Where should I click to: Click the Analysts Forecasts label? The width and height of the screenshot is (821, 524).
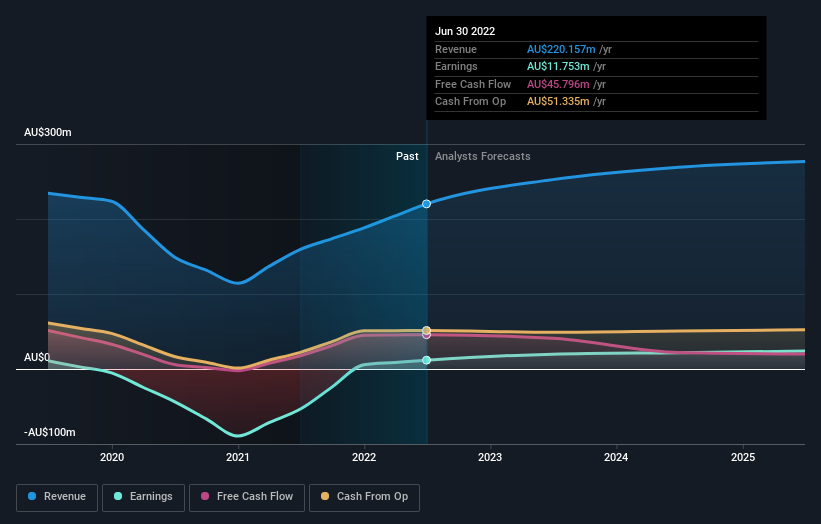click(x=483, y=157)
